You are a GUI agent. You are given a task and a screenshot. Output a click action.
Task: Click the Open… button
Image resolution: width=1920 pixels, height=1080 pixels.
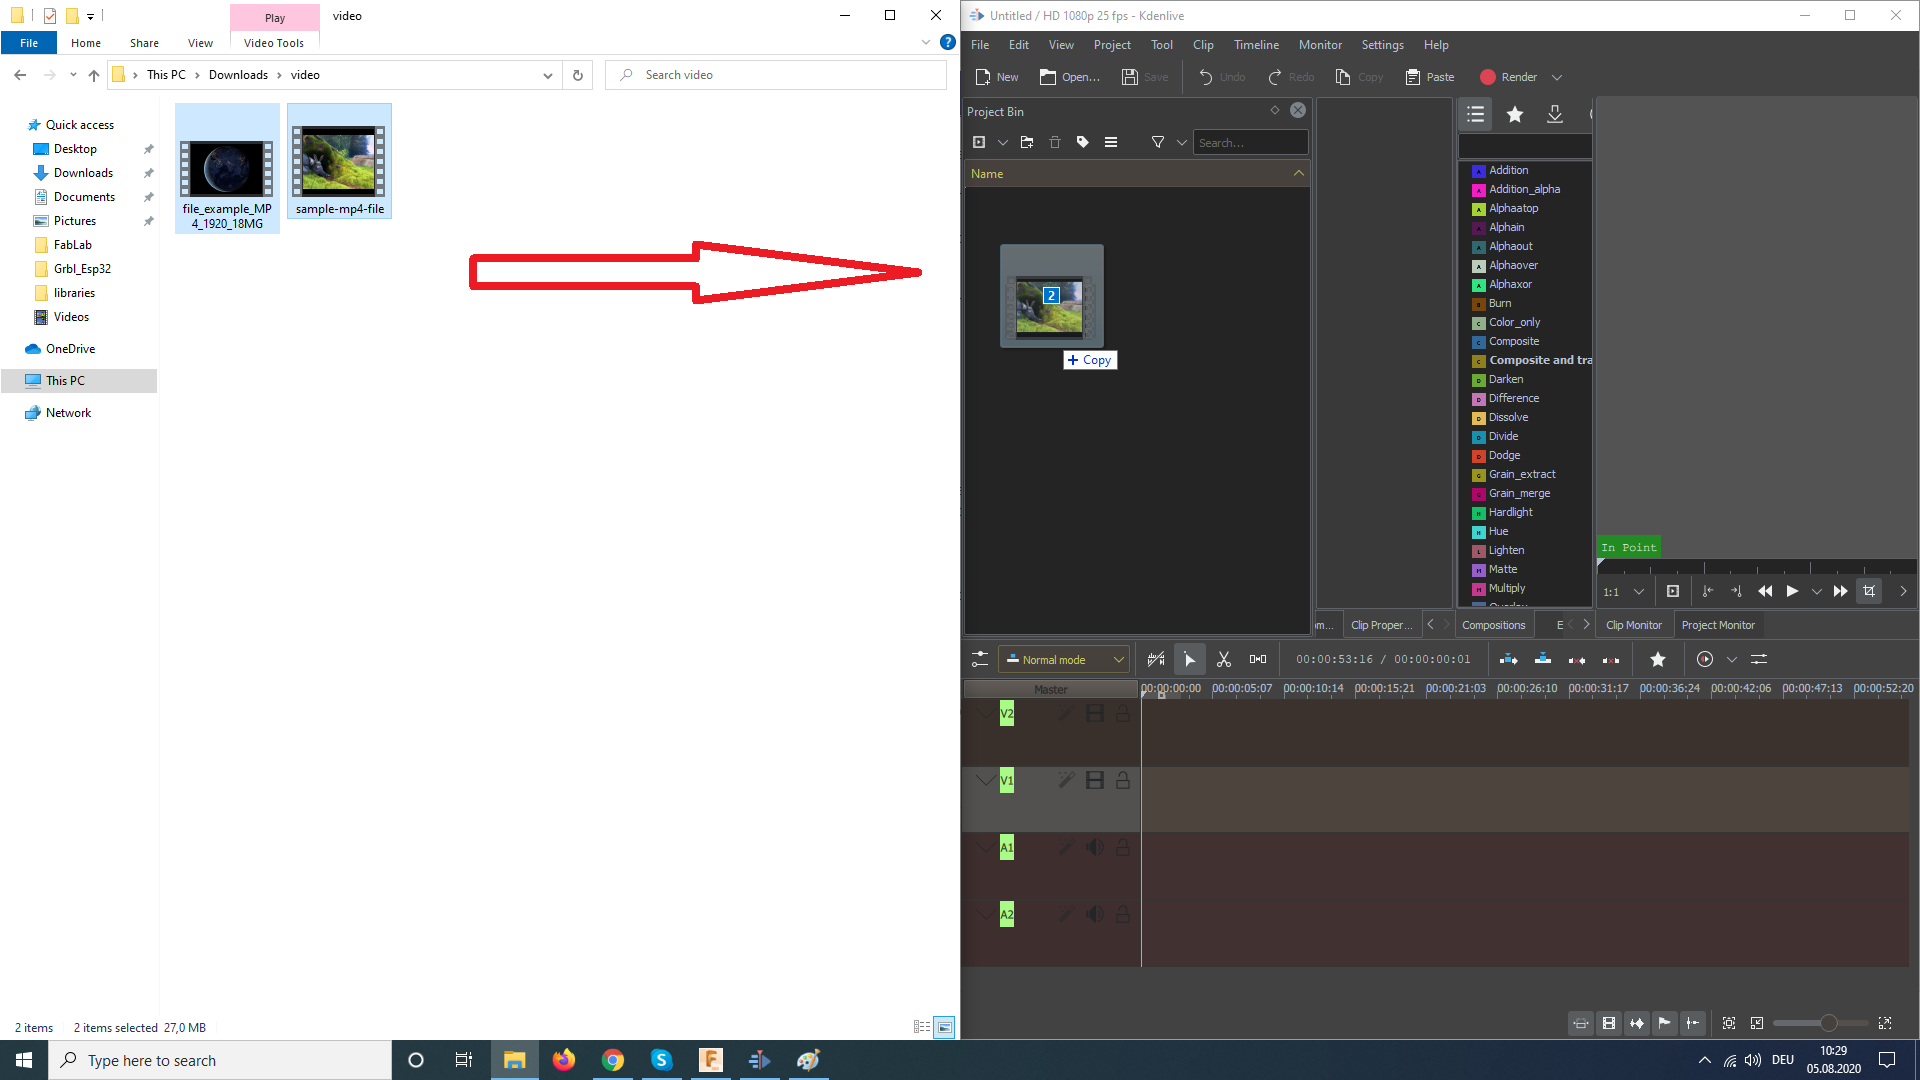point(1069,77)
